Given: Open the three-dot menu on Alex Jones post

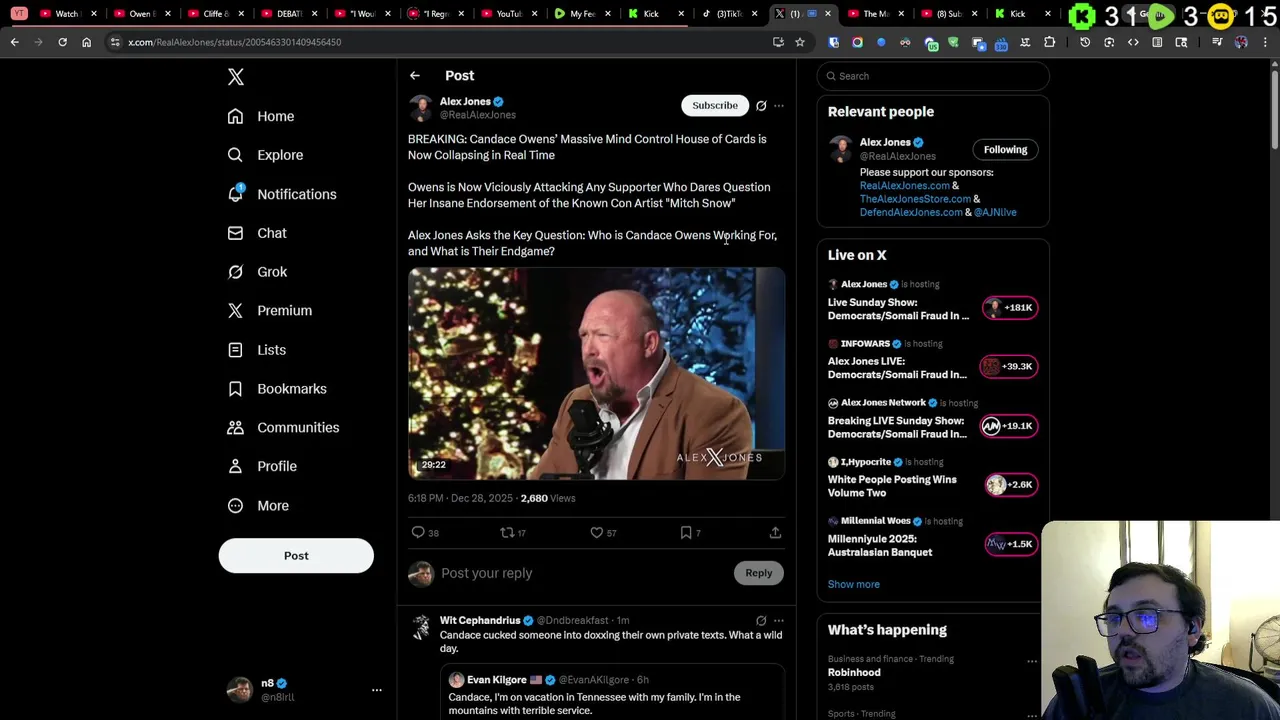Looking at the screenshot, I should [x=779, y=106].
